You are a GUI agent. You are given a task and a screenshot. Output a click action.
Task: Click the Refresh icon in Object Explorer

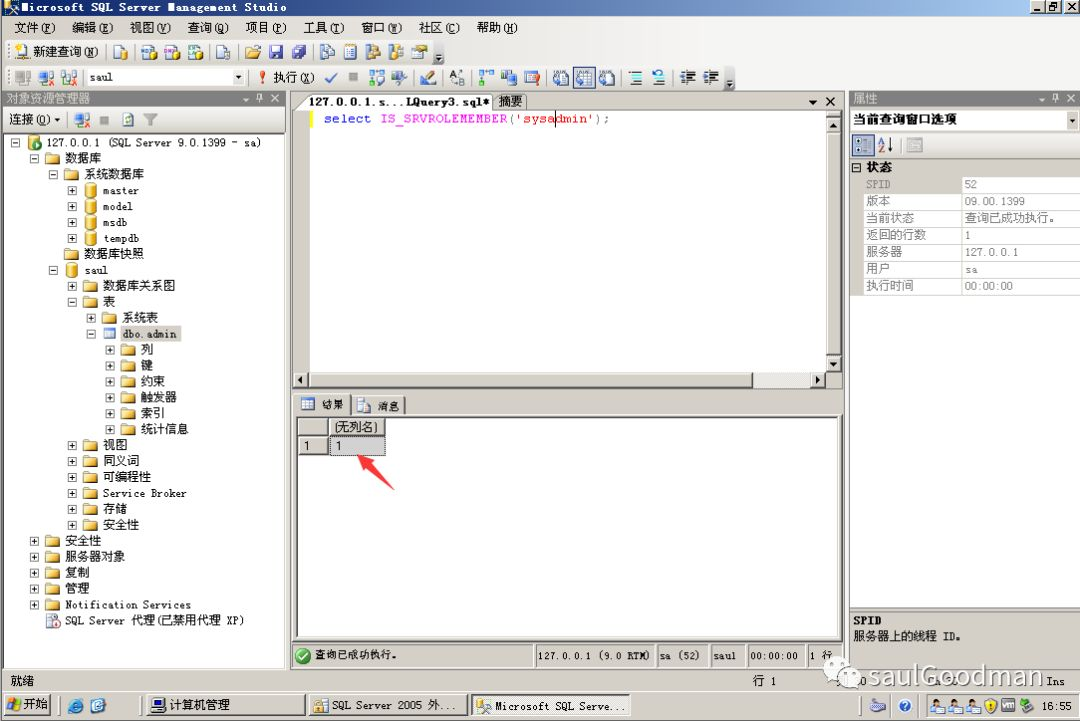click(128, 120)
